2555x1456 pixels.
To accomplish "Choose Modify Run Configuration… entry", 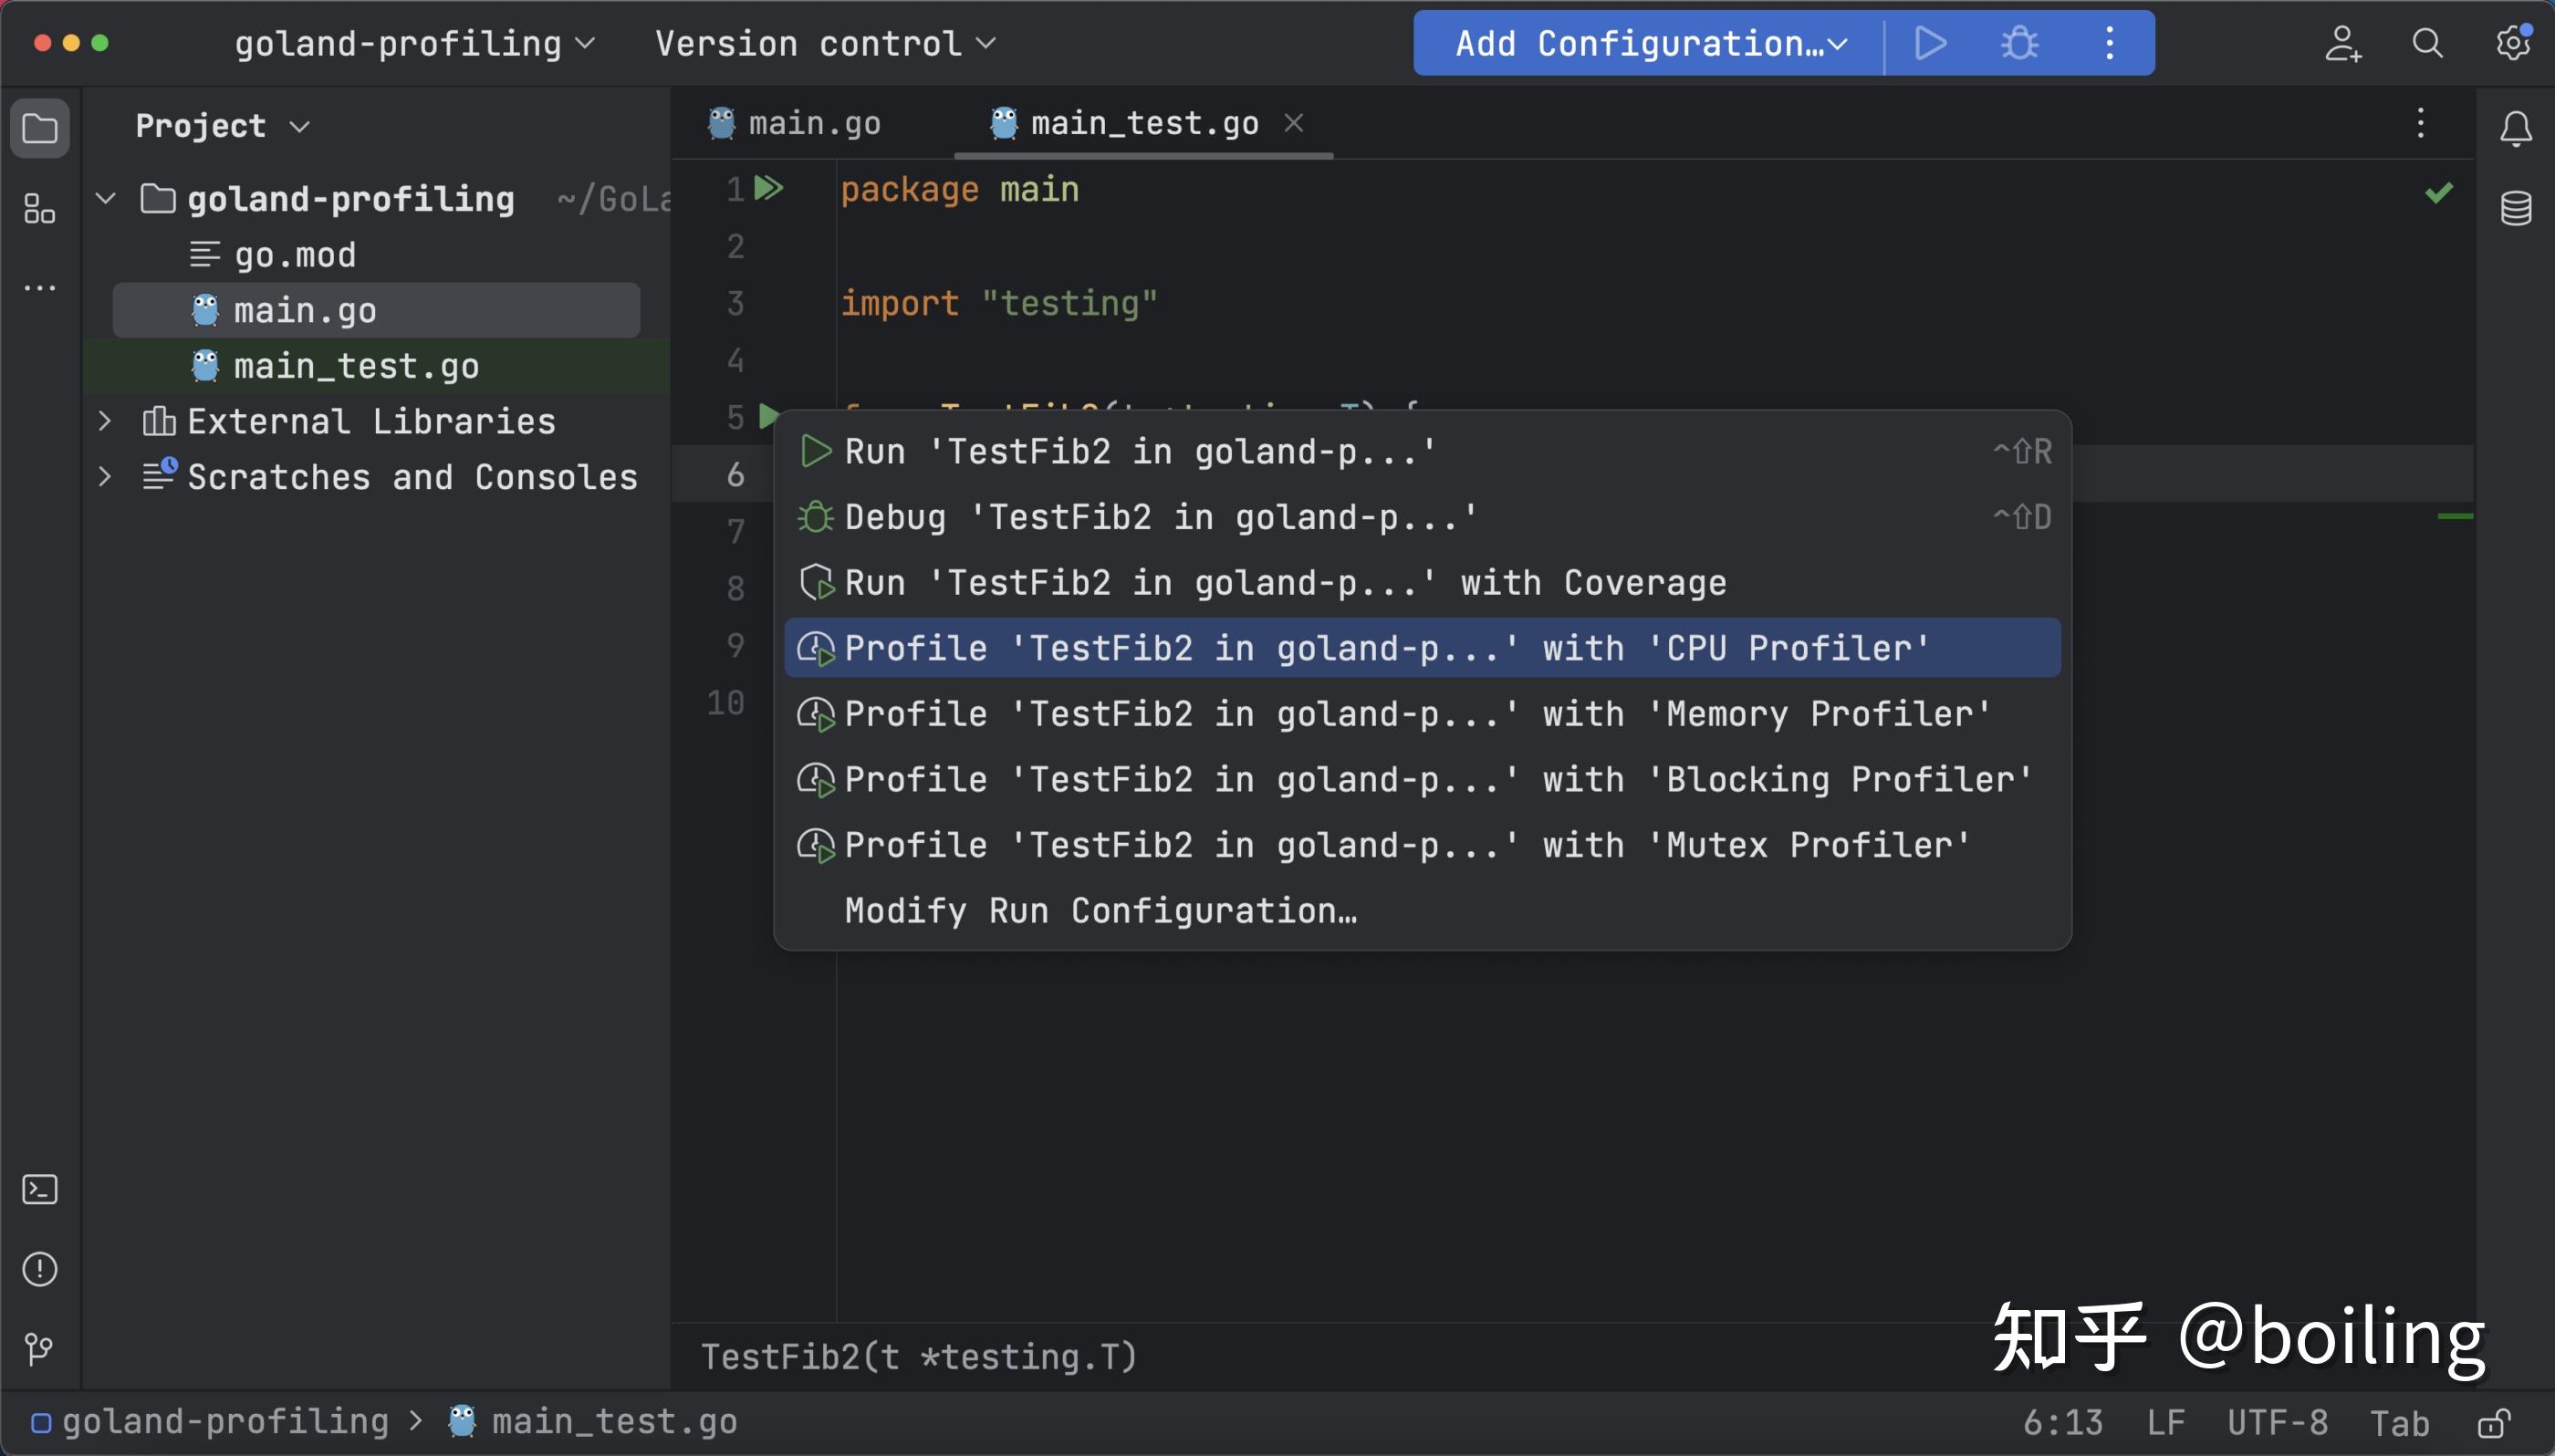I will click(1100, 911).
